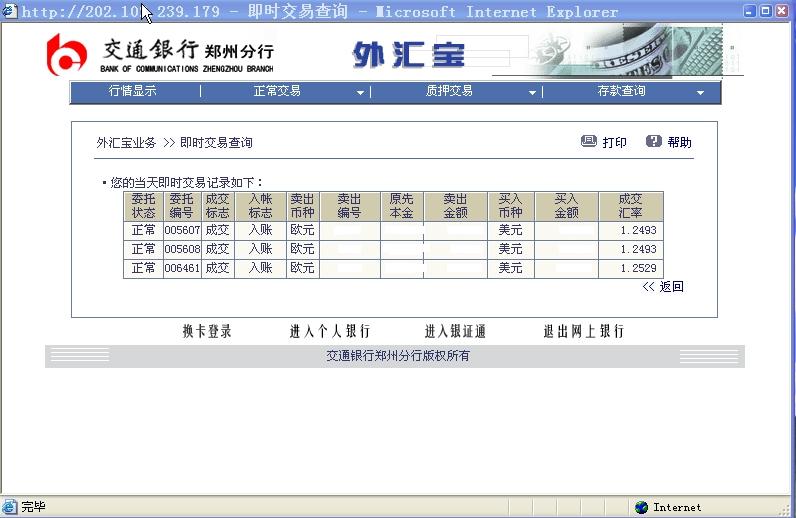Click the 成交汇率 column header
This screenshot has height=518, width=796.
click(631, 206)
